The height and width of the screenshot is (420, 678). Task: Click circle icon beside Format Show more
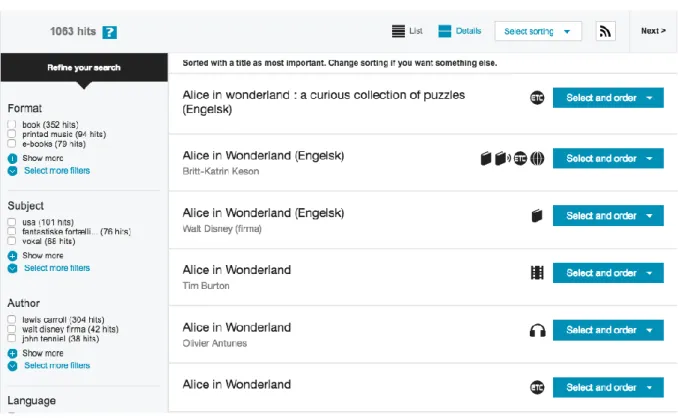pos(13,158)
